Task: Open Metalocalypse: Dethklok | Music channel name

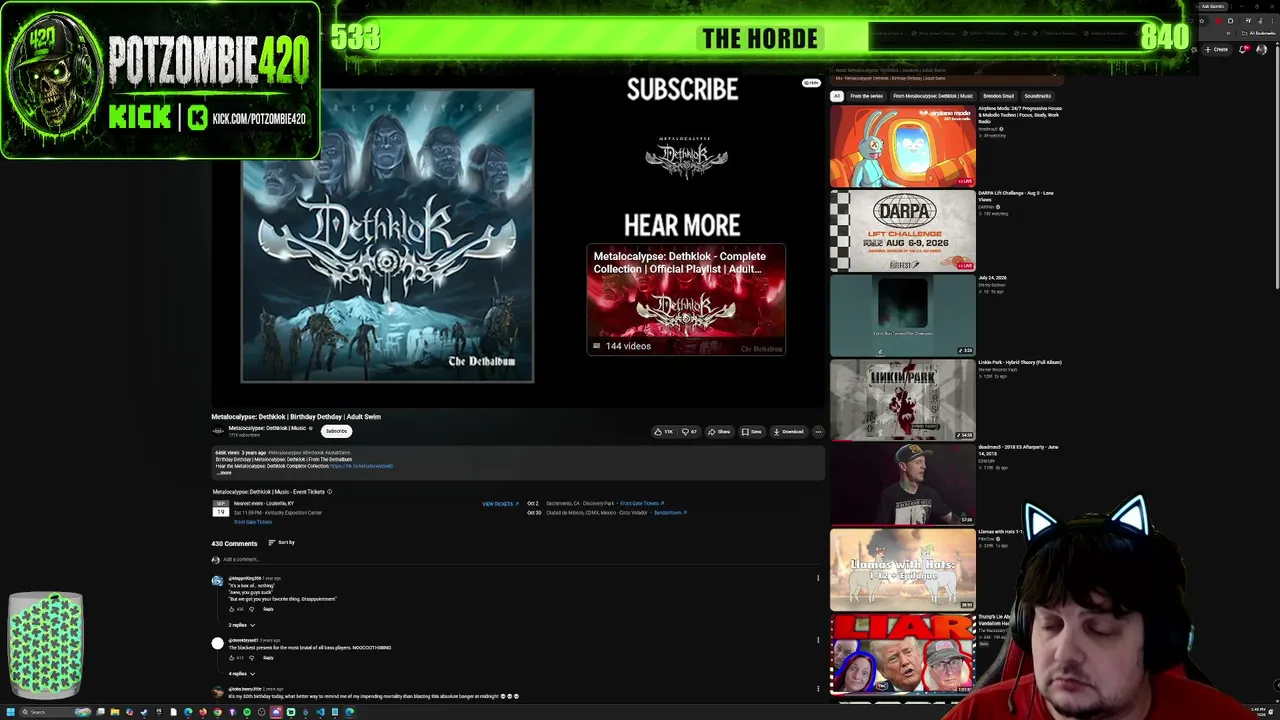Action: (x=267, y=428)
